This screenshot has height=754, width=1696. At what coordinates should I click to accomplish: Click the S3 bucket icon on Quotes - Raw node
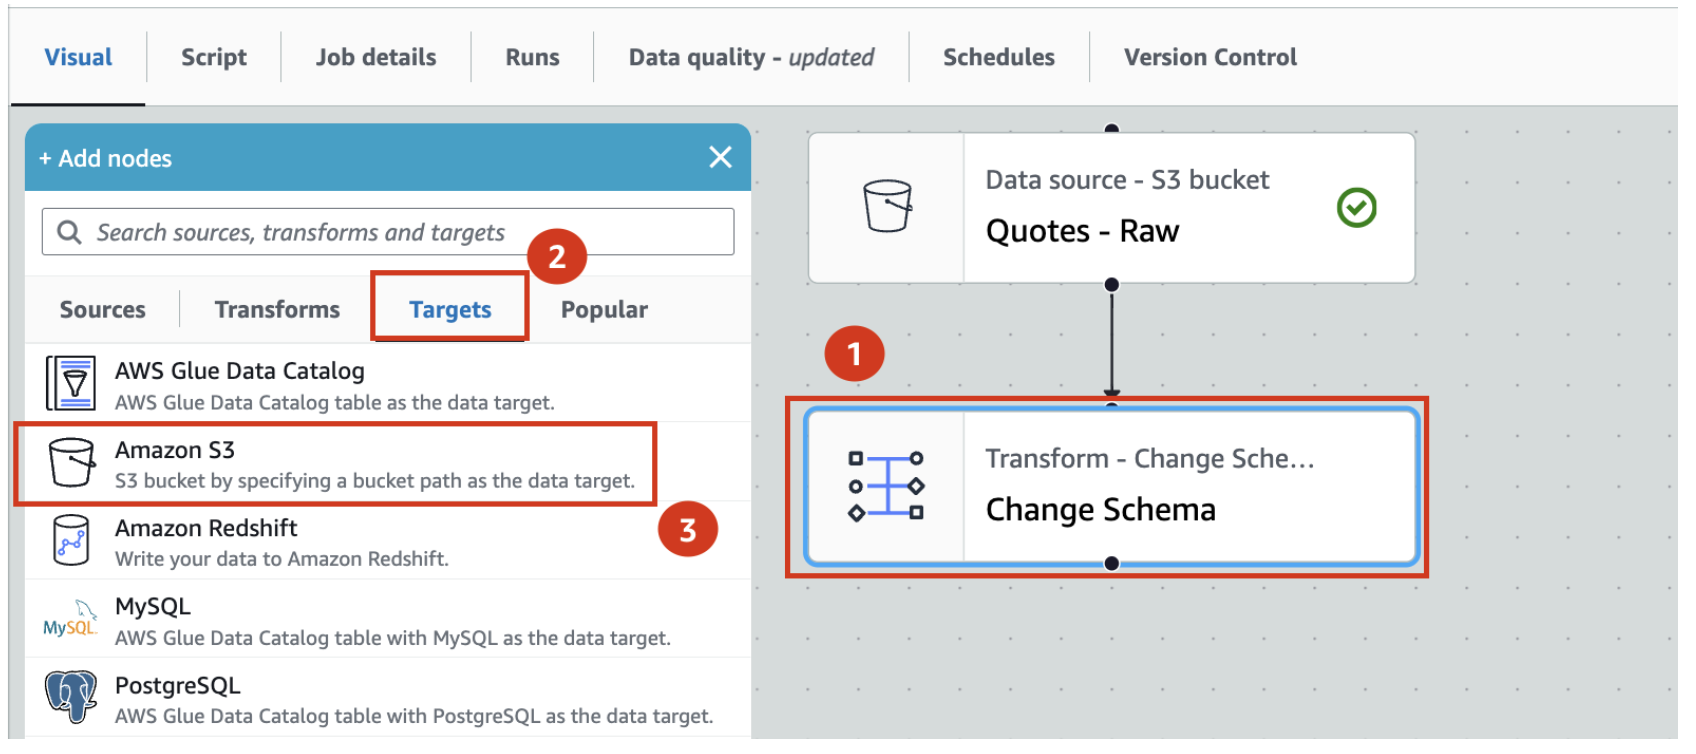(887, 207)
